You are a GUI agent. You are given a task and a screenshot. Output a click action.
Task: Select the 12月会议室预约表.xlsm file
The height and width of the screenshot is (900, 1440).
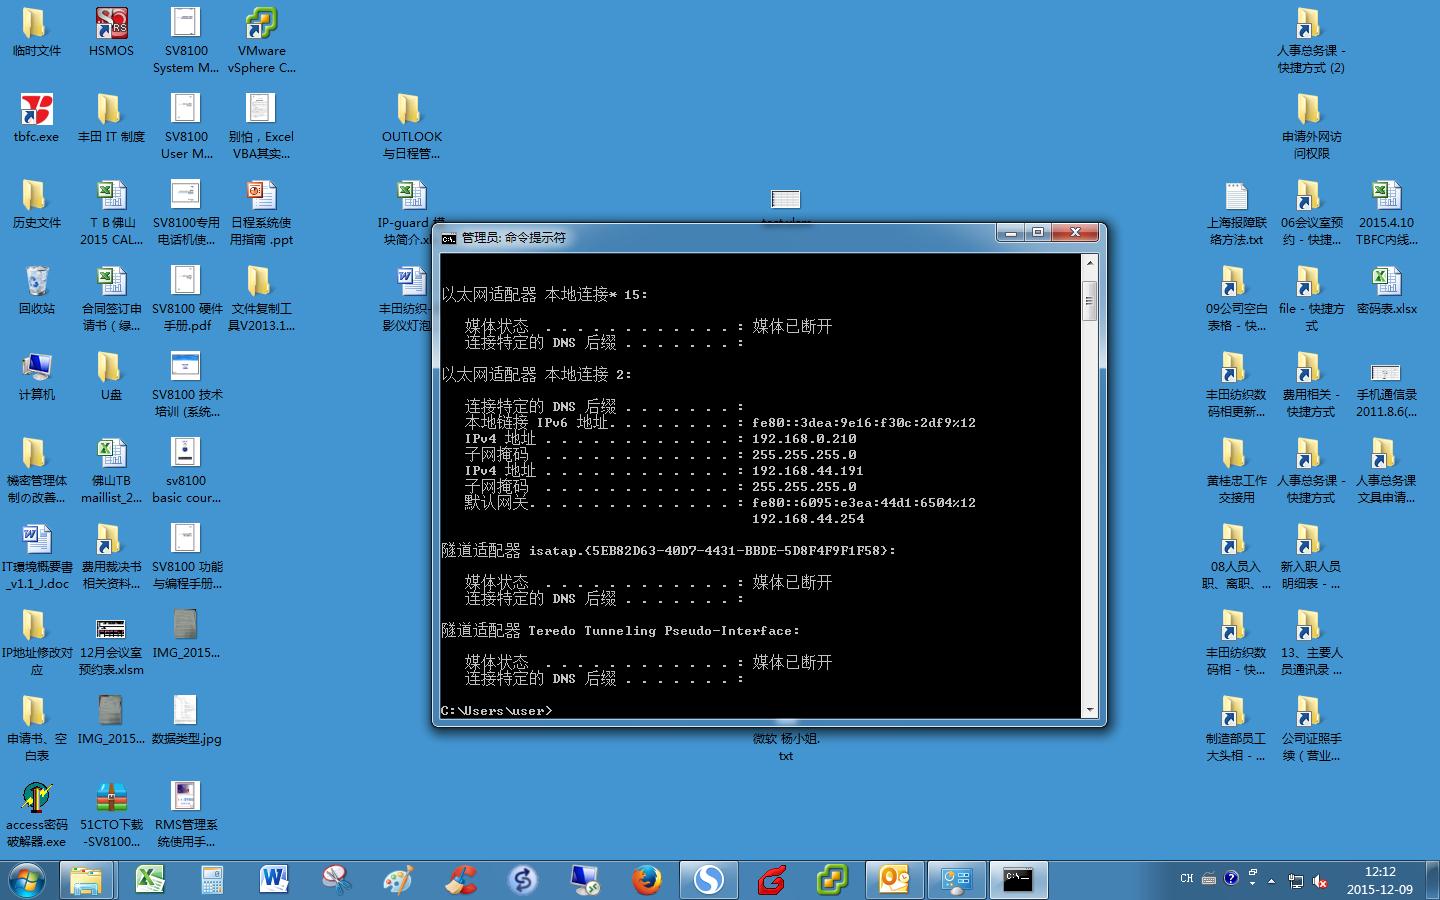(x=111, y=642)
